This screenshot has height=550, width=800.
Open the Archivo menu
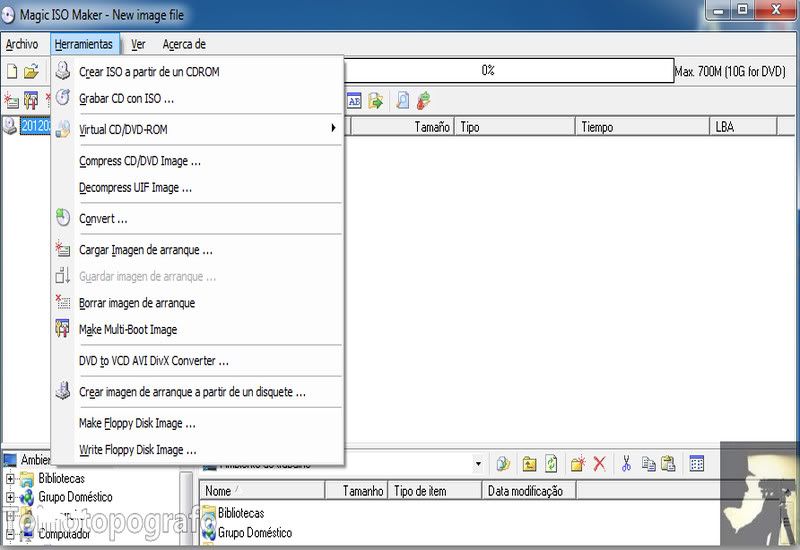[x=22, y=44]
